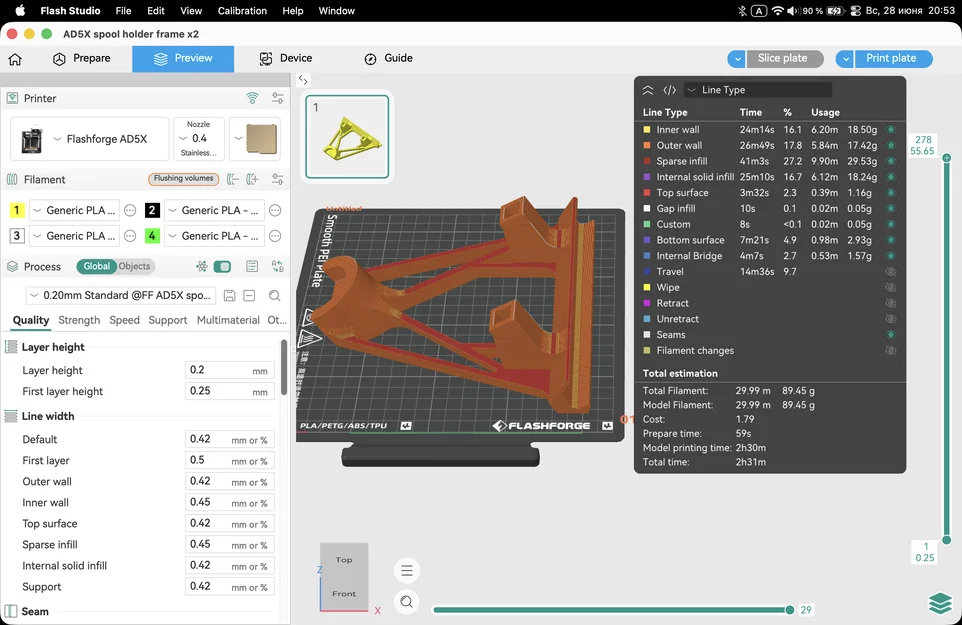This screenshot has width=962, height=625.
Task: Hide Inner wall lines visibility
Action: coord(891,129)
